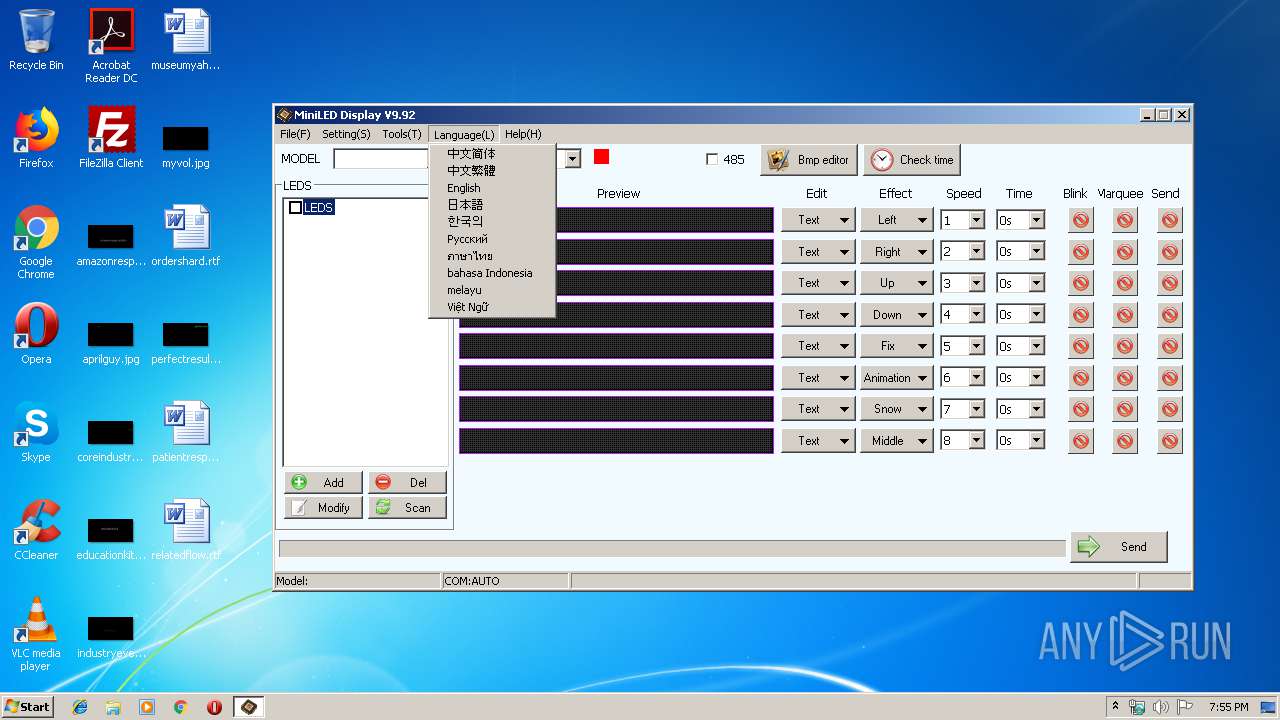The width and height of the screenshot is (1280, 720).
Task: Send the Up effect row message
Action: (1170, 283)
